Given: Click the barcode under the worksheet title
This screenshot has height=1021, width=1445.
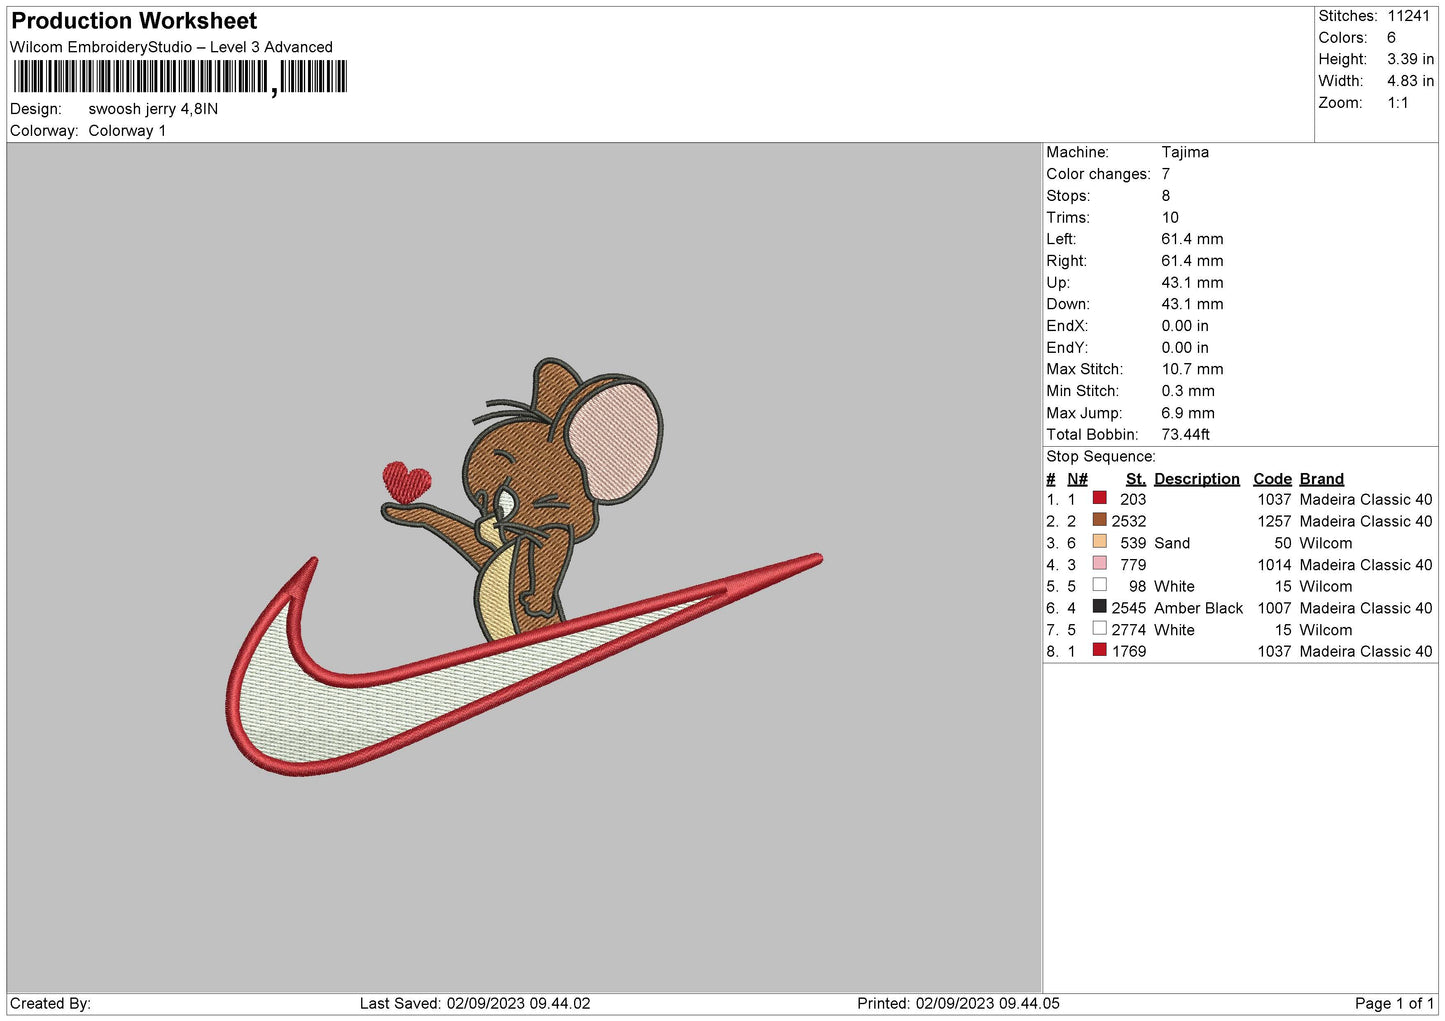Looking at the screenshot, I should pyautogui.click(x=180, y=77).
